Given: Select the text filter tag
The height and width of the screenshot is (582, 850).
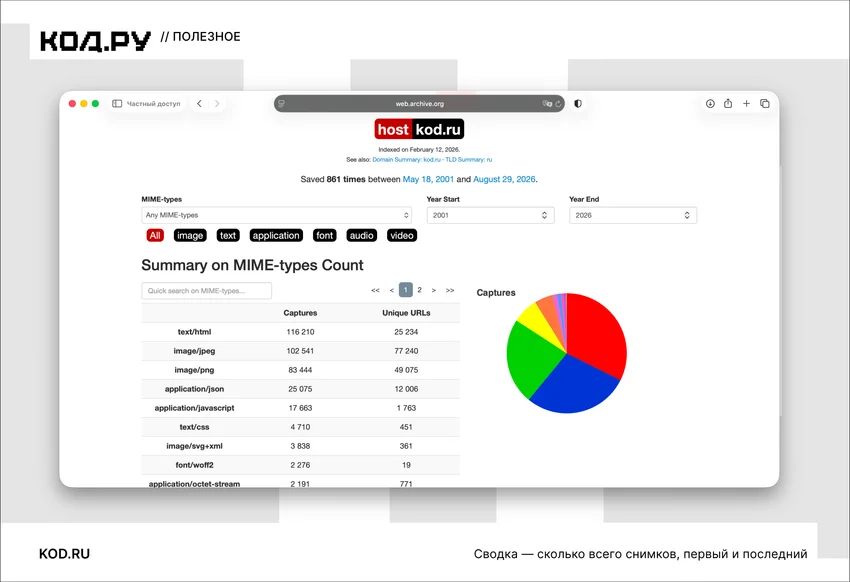Looking at the screenshot, I should click(x=228, y=235).
